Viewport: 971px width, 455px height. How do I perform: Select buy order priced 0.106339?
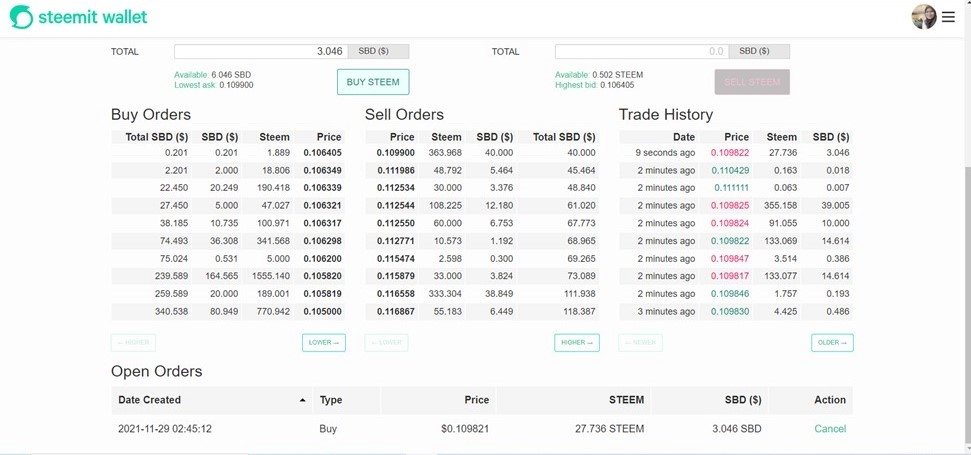coord(228,188)
